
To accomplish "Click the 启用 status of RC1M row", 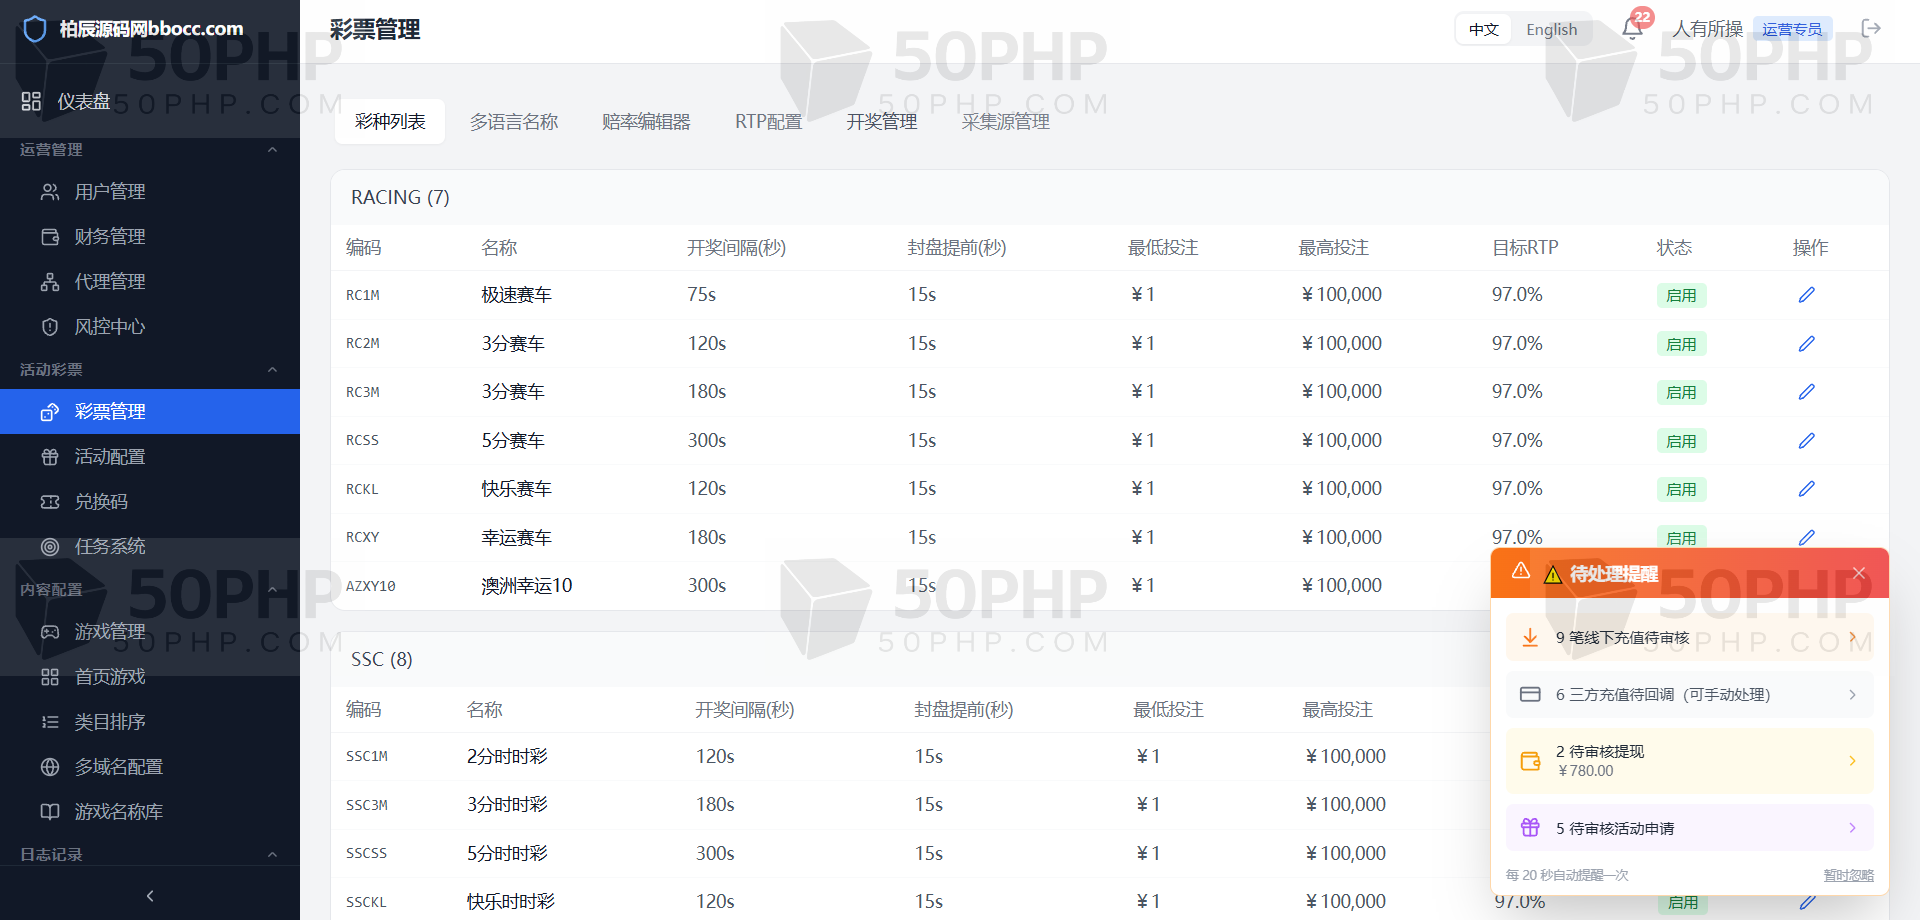I will pyautogui.click(x=1681, y=296).
